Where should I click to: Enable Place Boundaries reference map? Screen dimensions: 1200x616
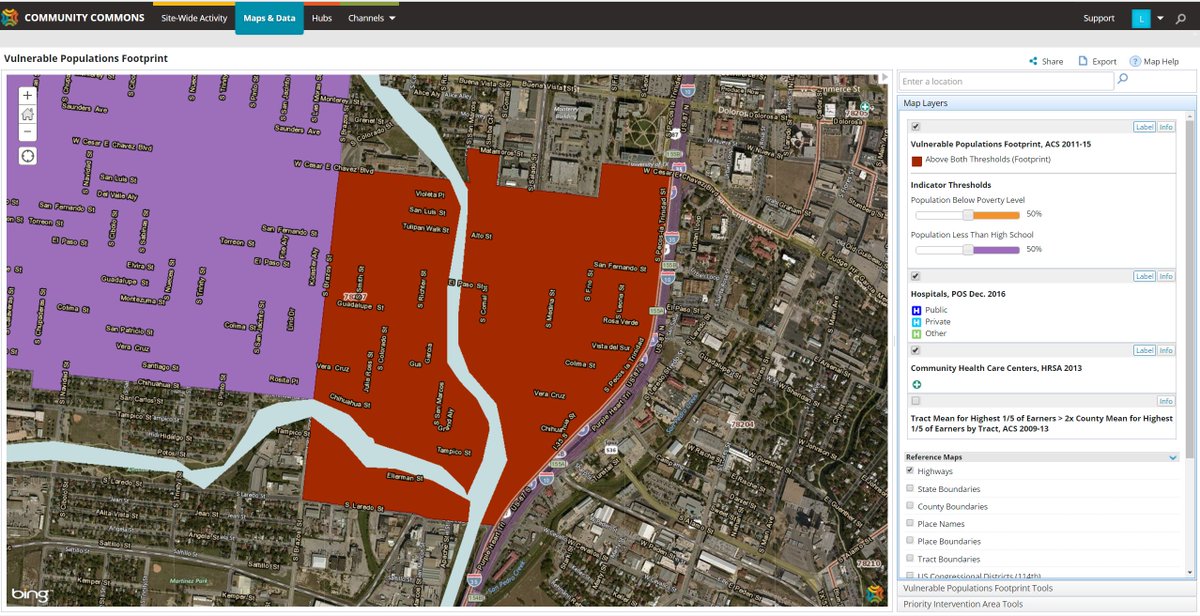click(x=910, y=541)
